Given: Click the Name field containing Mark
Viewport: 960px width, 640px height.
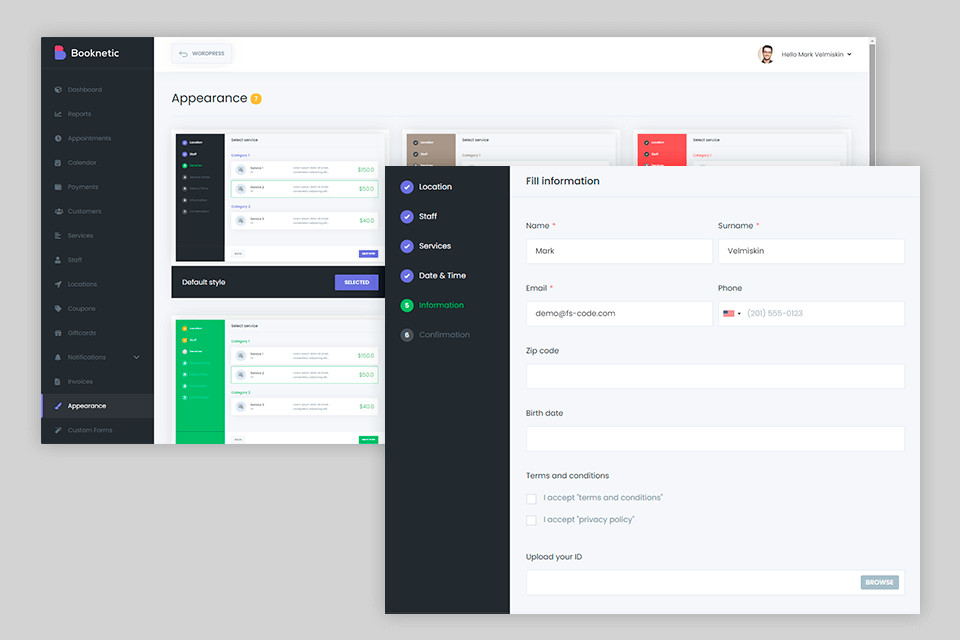Looking at the screenshot, I should pyautogui.click(x=619, y=251).
